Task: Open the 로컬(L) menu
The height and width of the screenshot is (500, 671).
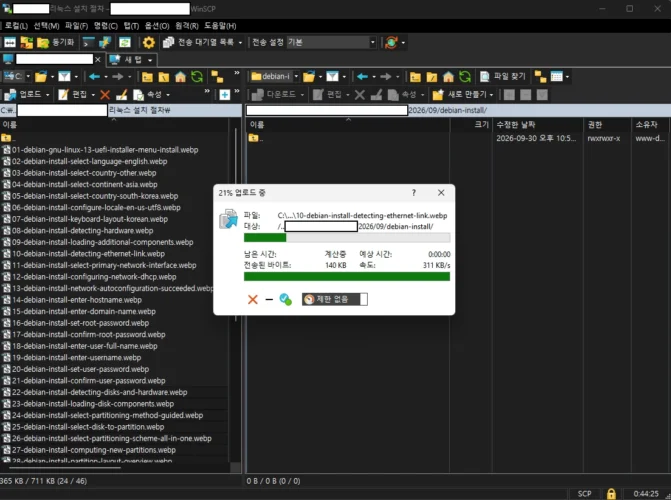Action: [x=16, y=26]
